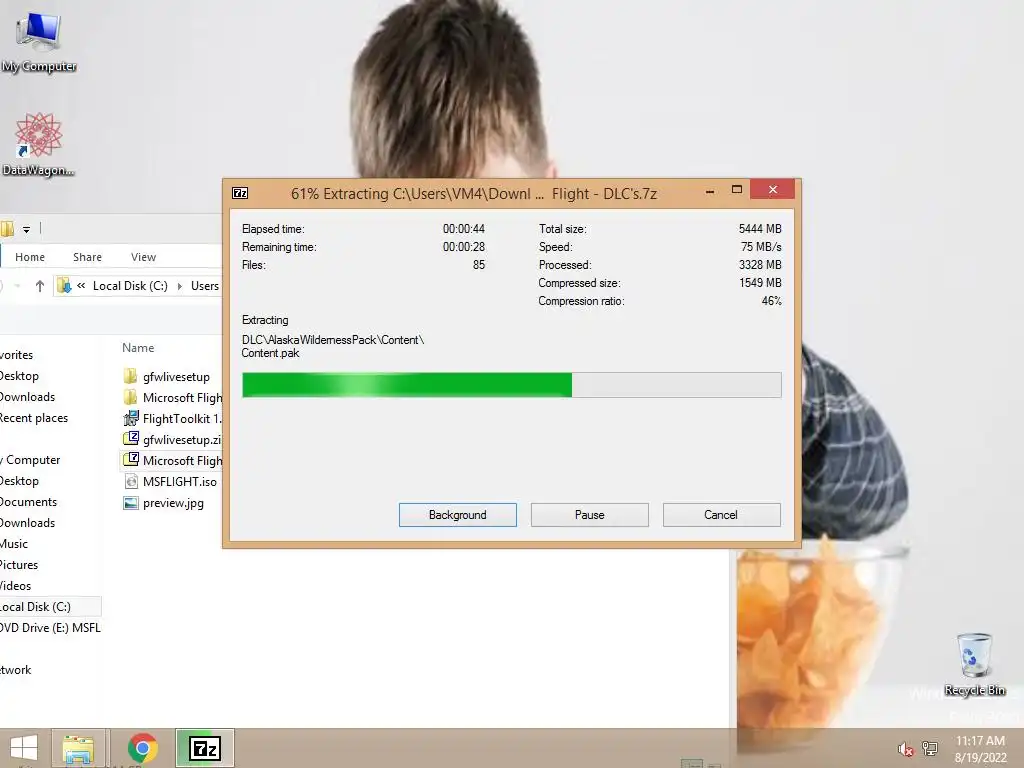Open the Share ribbon tab in Explorer

click(x=88, y=257)
